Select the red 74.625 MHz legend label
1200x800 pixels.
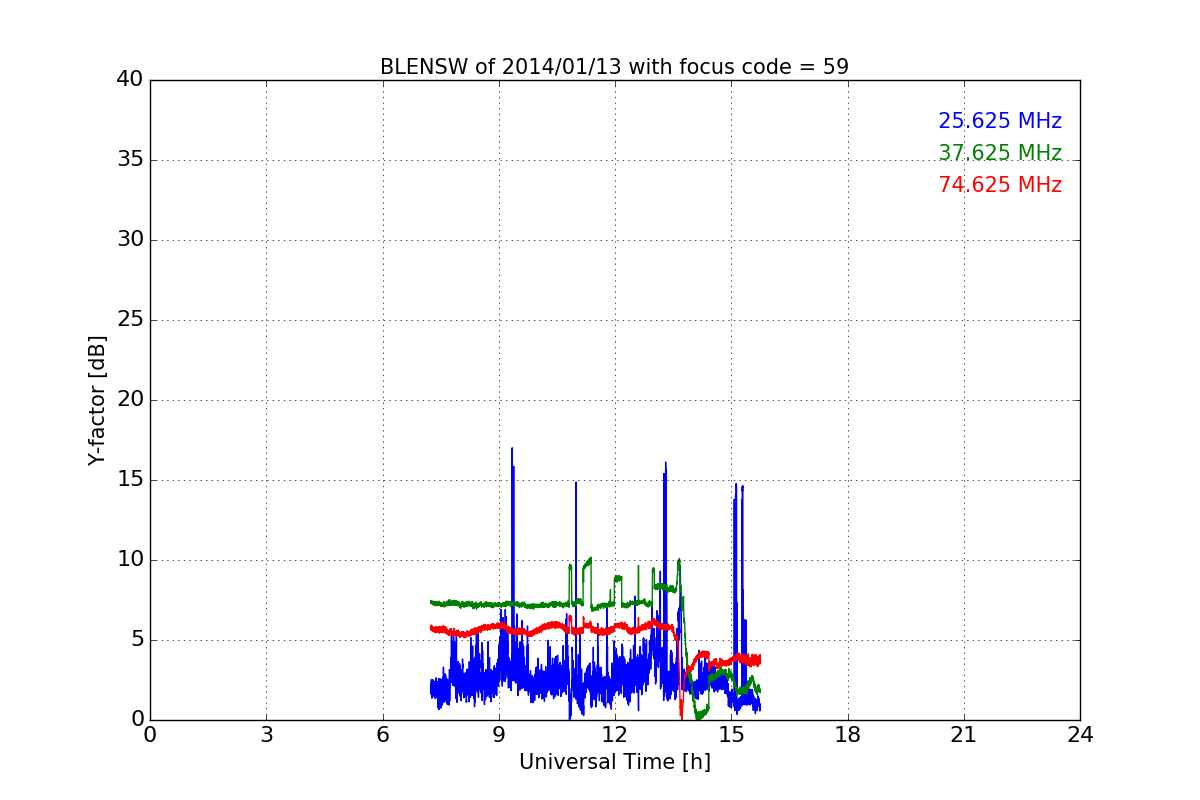point(1000,185)
